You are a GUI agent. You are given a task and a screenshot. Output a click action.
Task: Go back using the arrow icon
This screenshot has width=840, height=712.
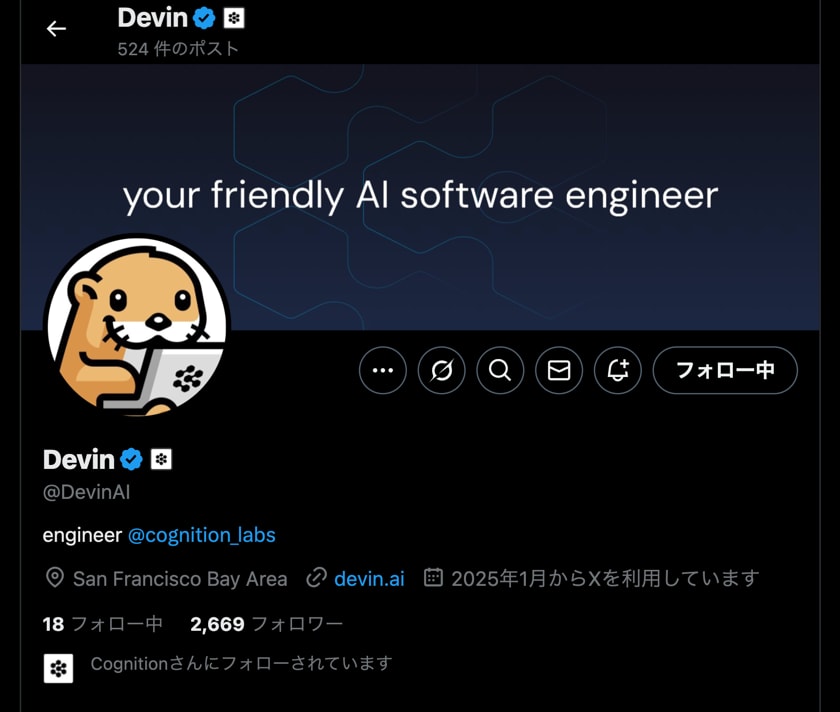[56, 28]
